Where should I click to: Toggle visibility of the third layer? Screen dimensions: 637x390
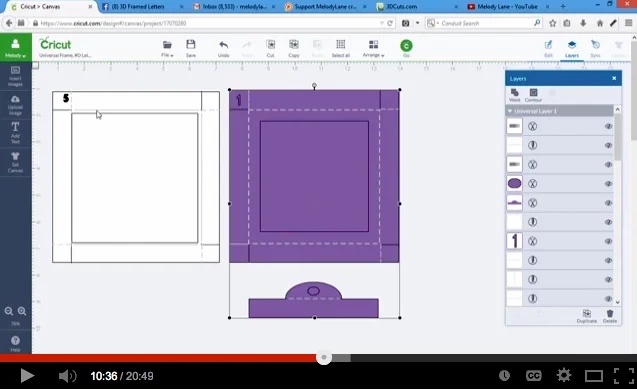pos(608,165)
